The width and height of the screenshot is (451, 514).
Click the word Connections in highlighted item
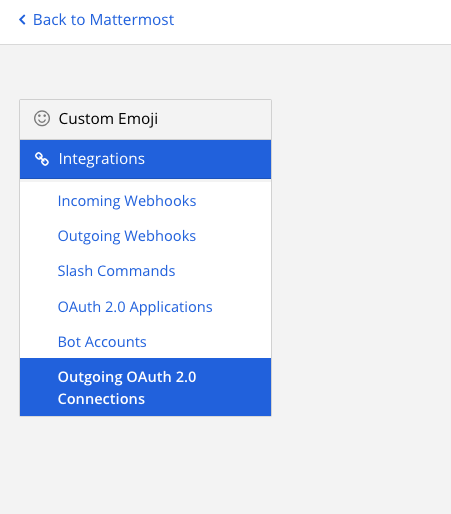tap(101, 399)
